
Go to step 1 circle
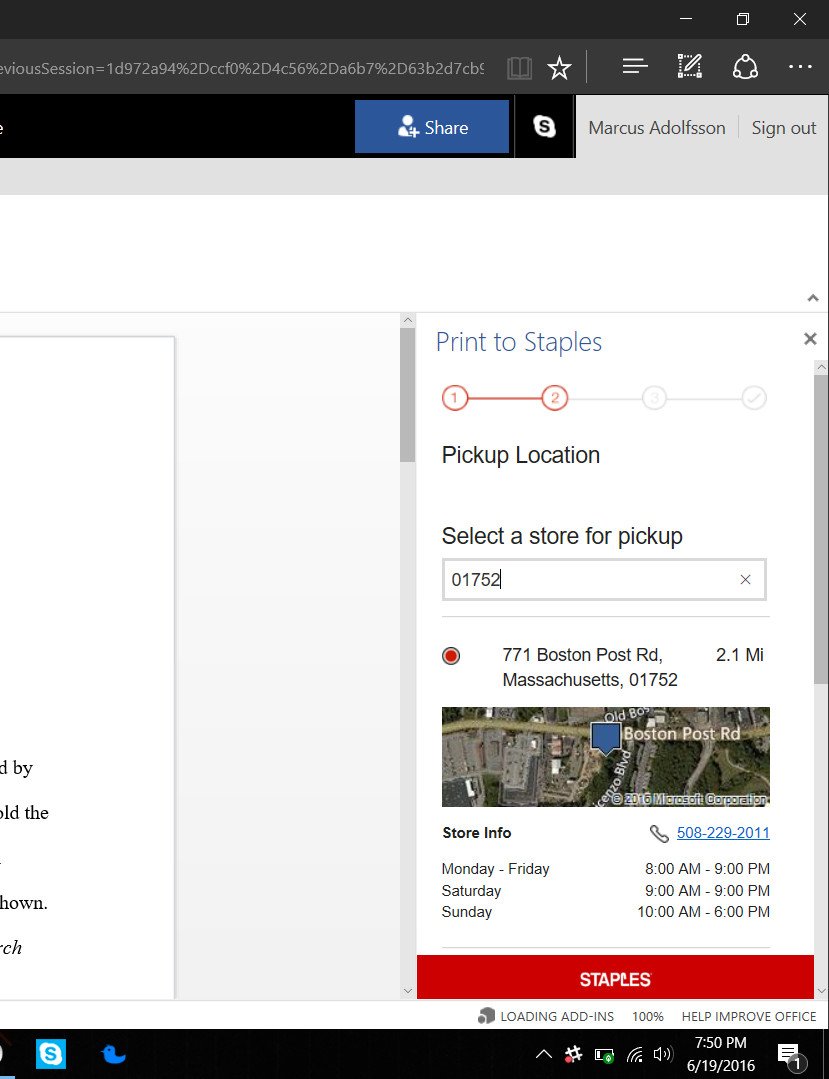[x=455, y=398]
